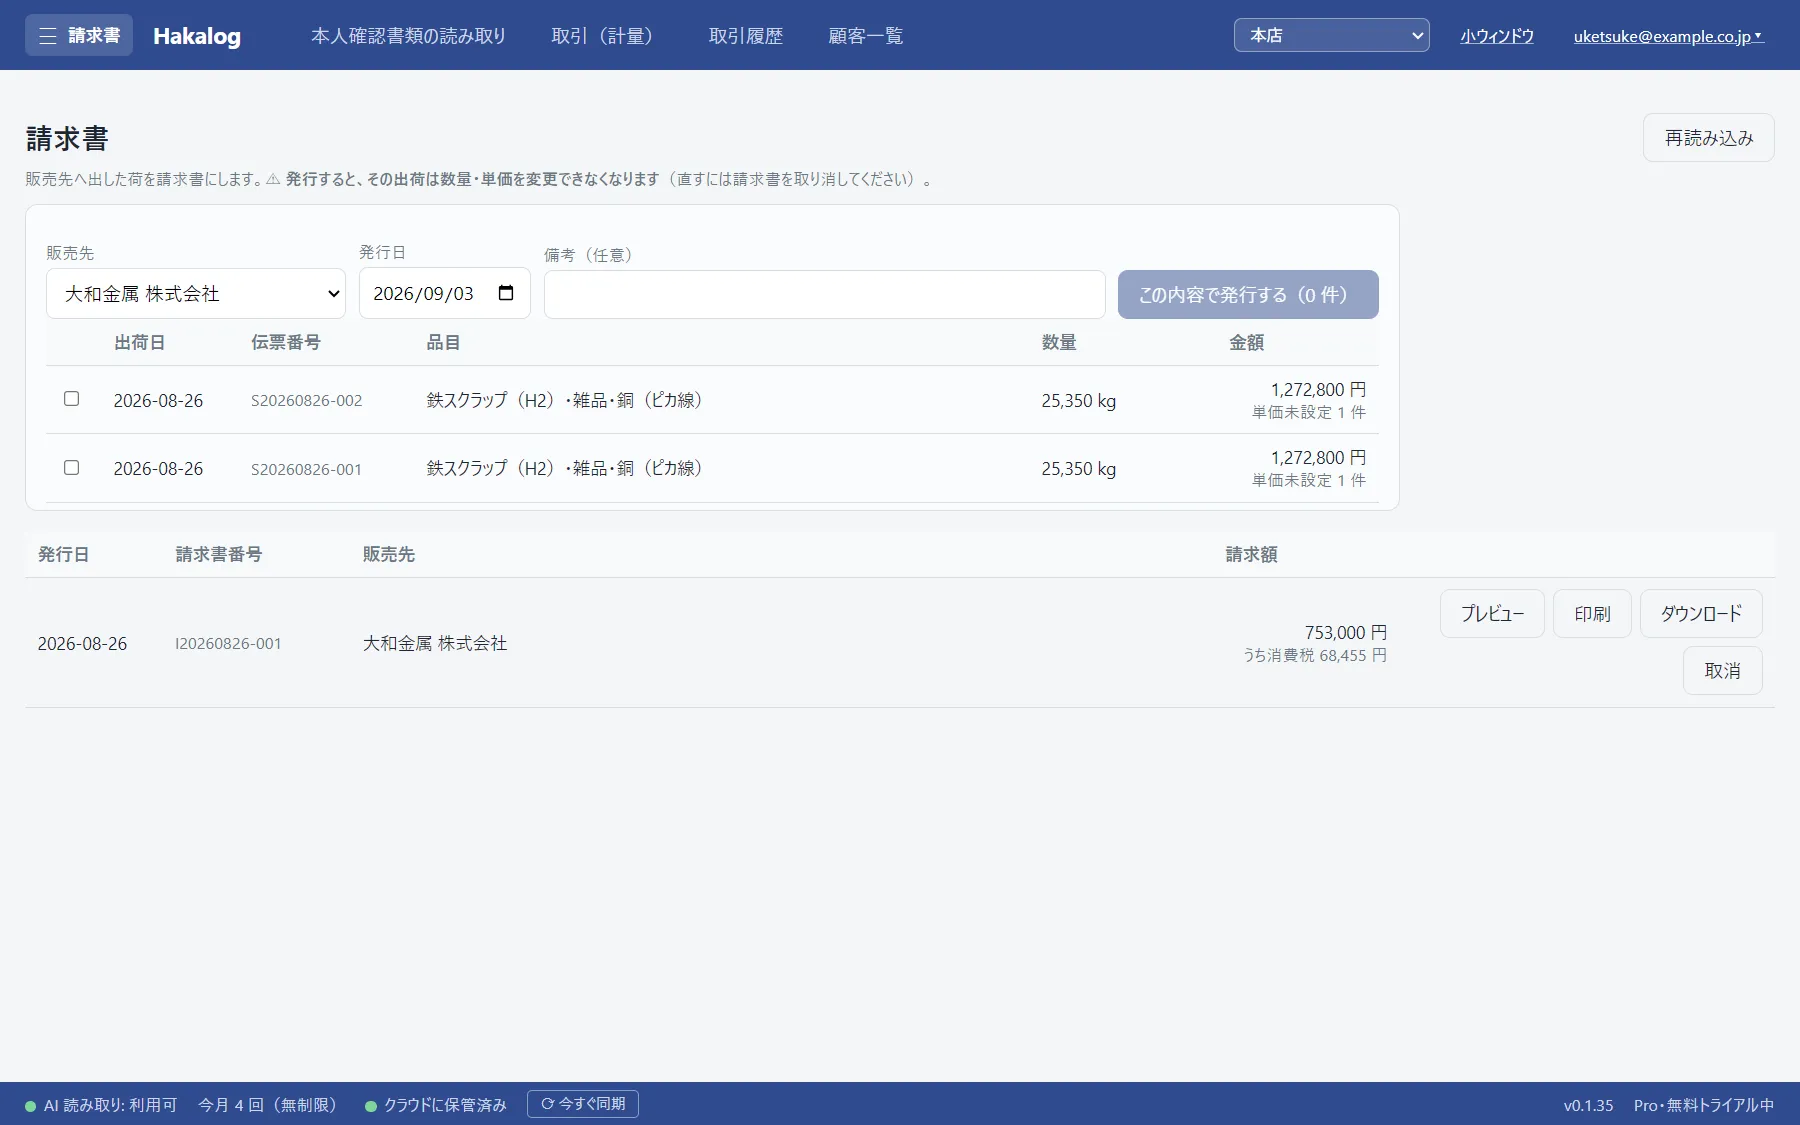Expand the 本店 store dropdown
The image size is (1800, 1125).
coord(1332,35)
